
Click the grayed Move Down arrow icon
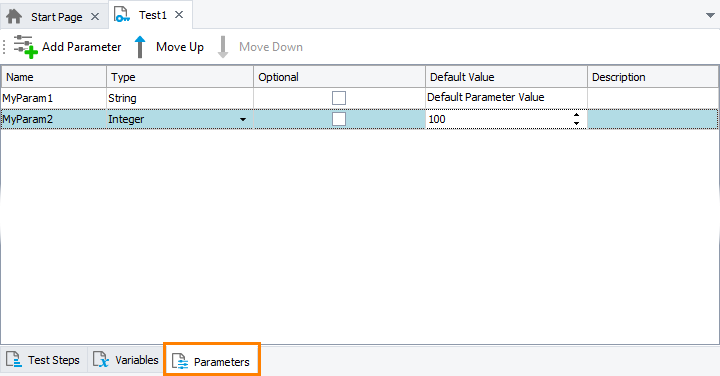(x=223, y=47)
